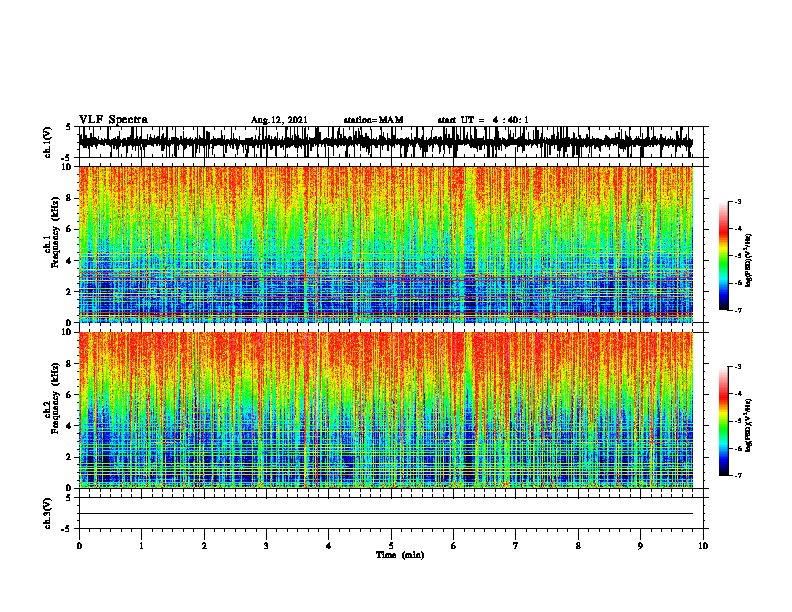Click the flat ch.3 voltage line
This screenshot has height=612, width=792.
tap(386, 514)
